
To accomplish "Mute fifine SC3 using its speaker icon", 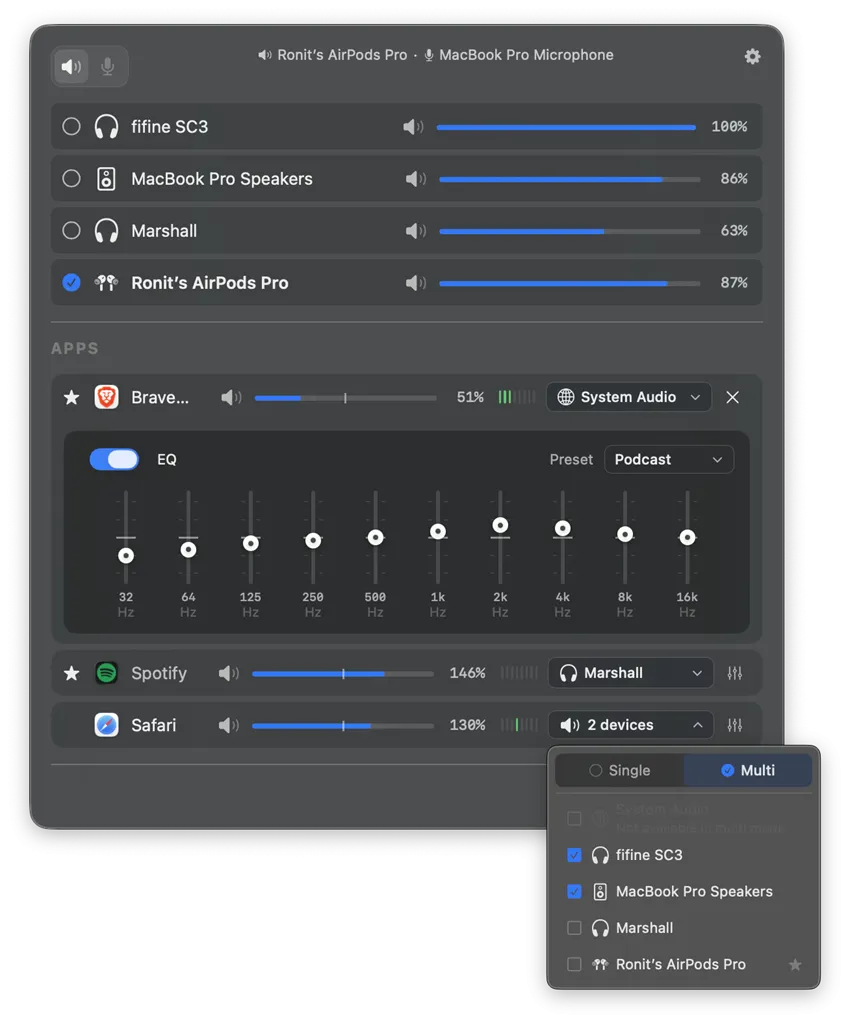I will [x=414, y=127].
